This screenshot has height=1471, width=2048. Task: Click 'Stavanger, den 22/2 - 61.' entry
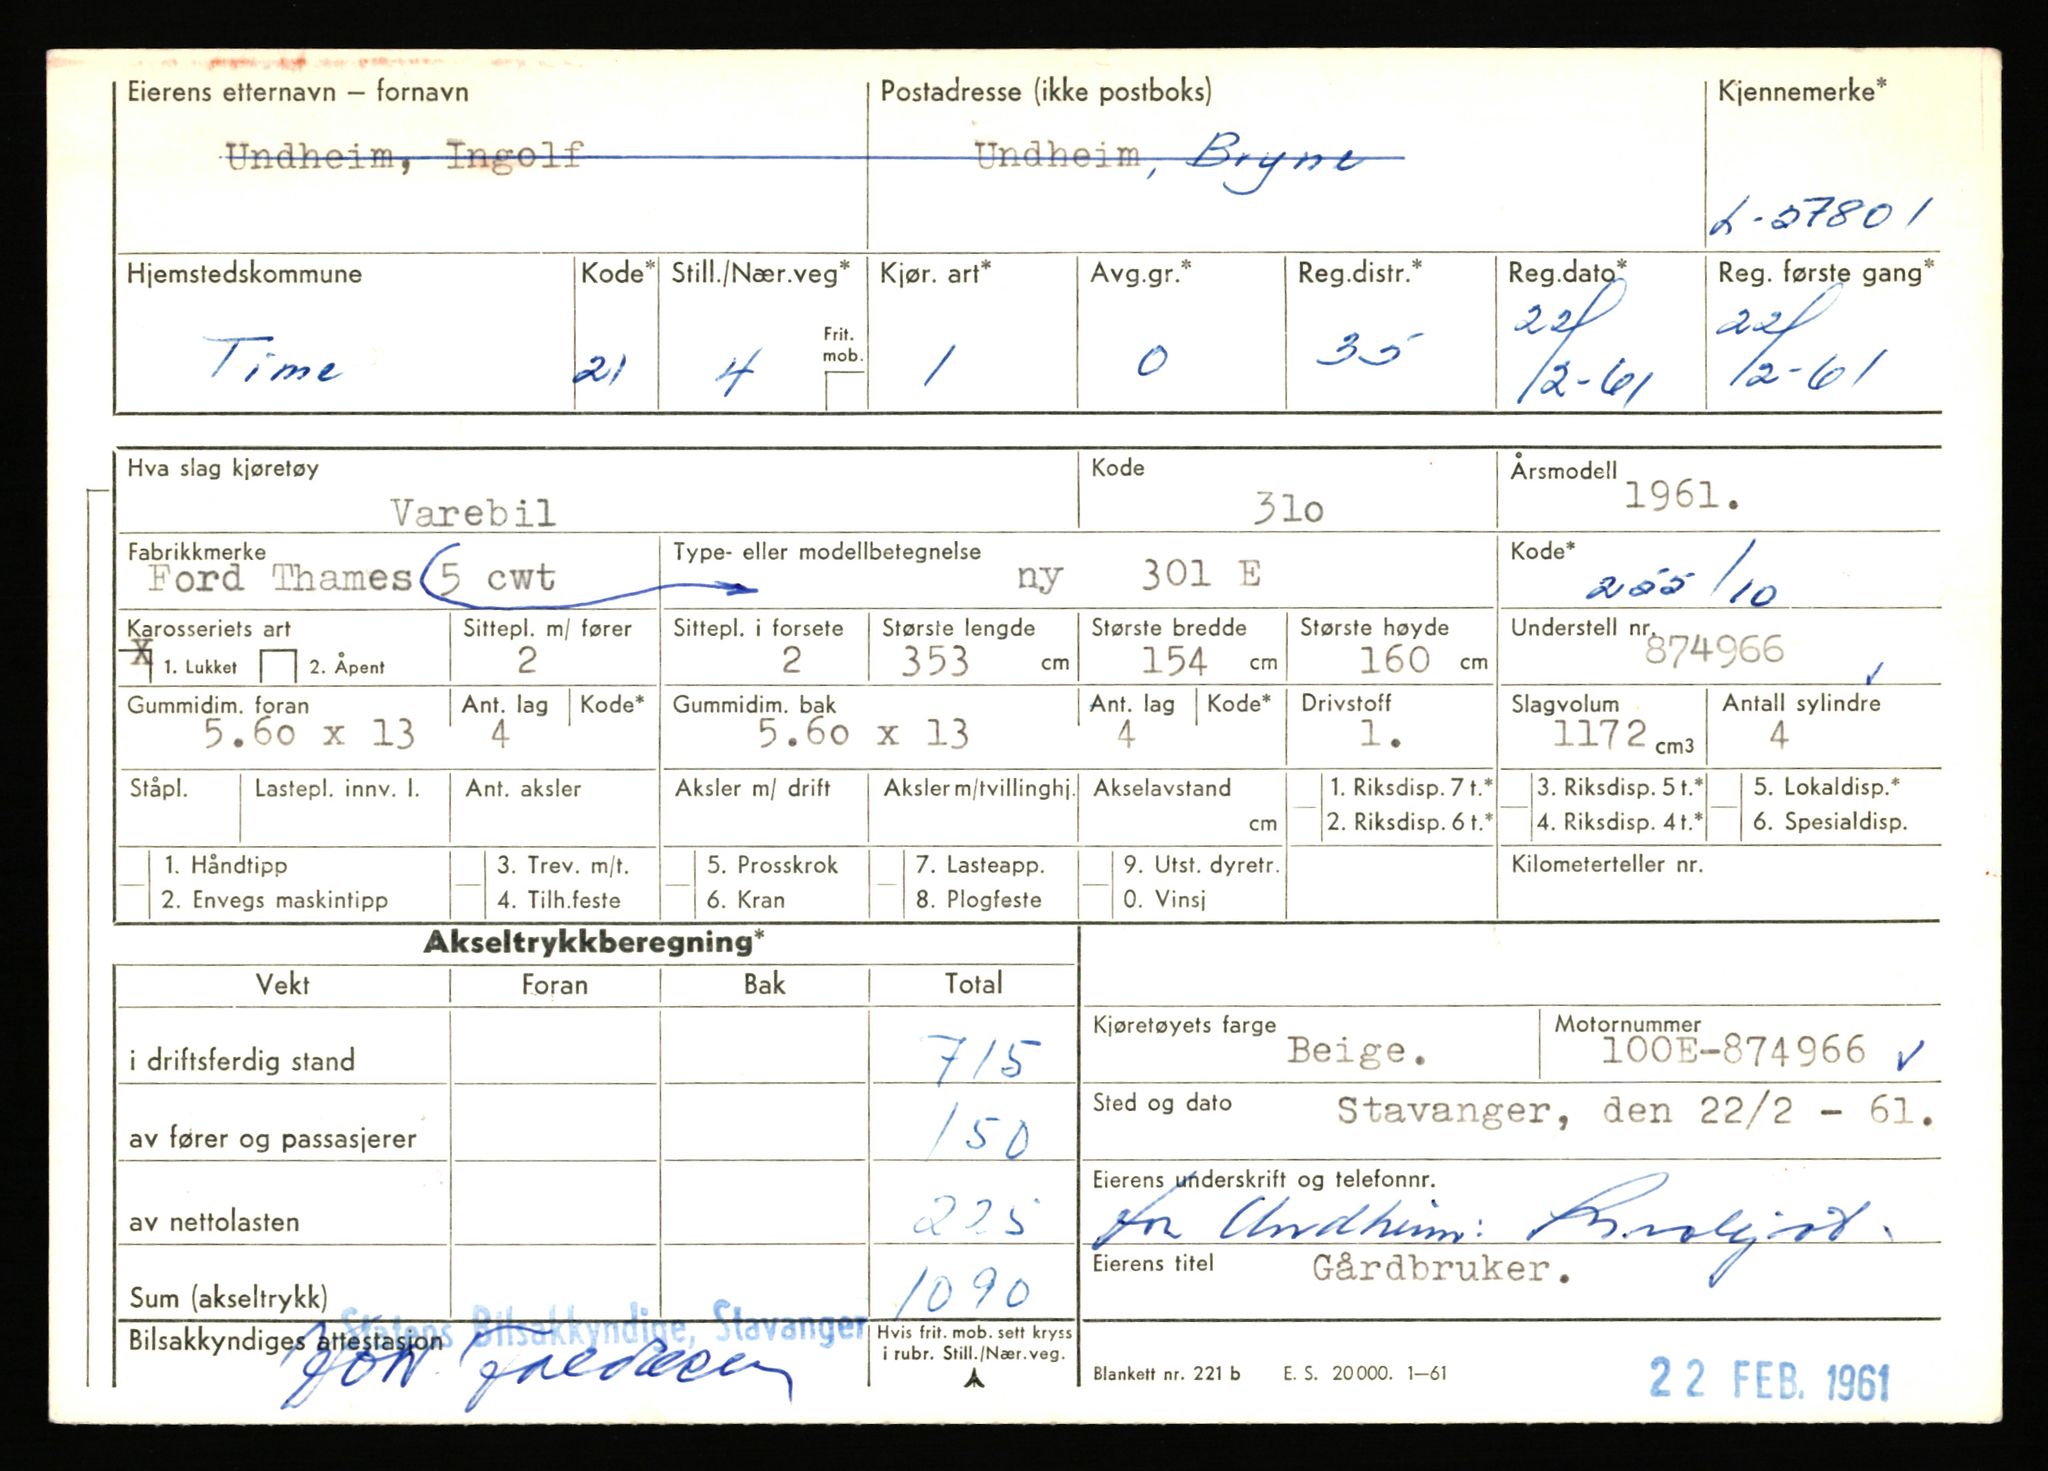click(1635, 1111)
